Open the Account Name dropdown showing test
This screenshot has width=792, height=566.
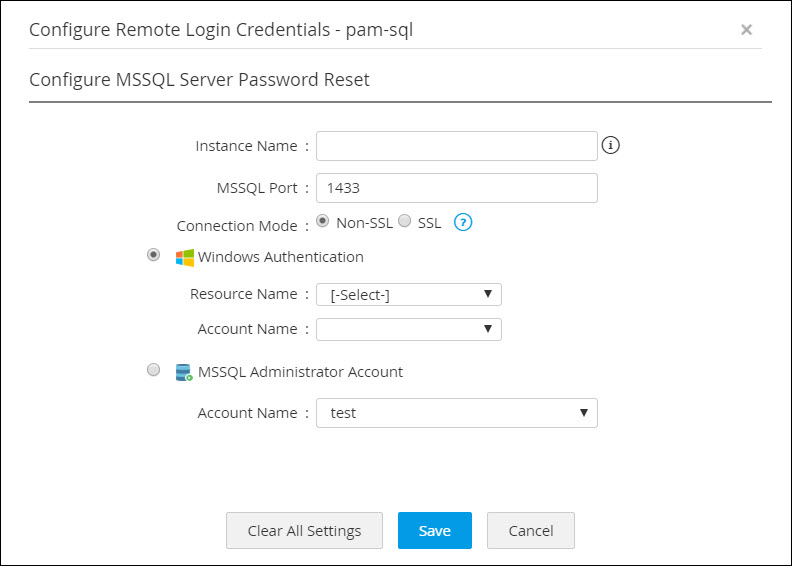tap(456, 413)
